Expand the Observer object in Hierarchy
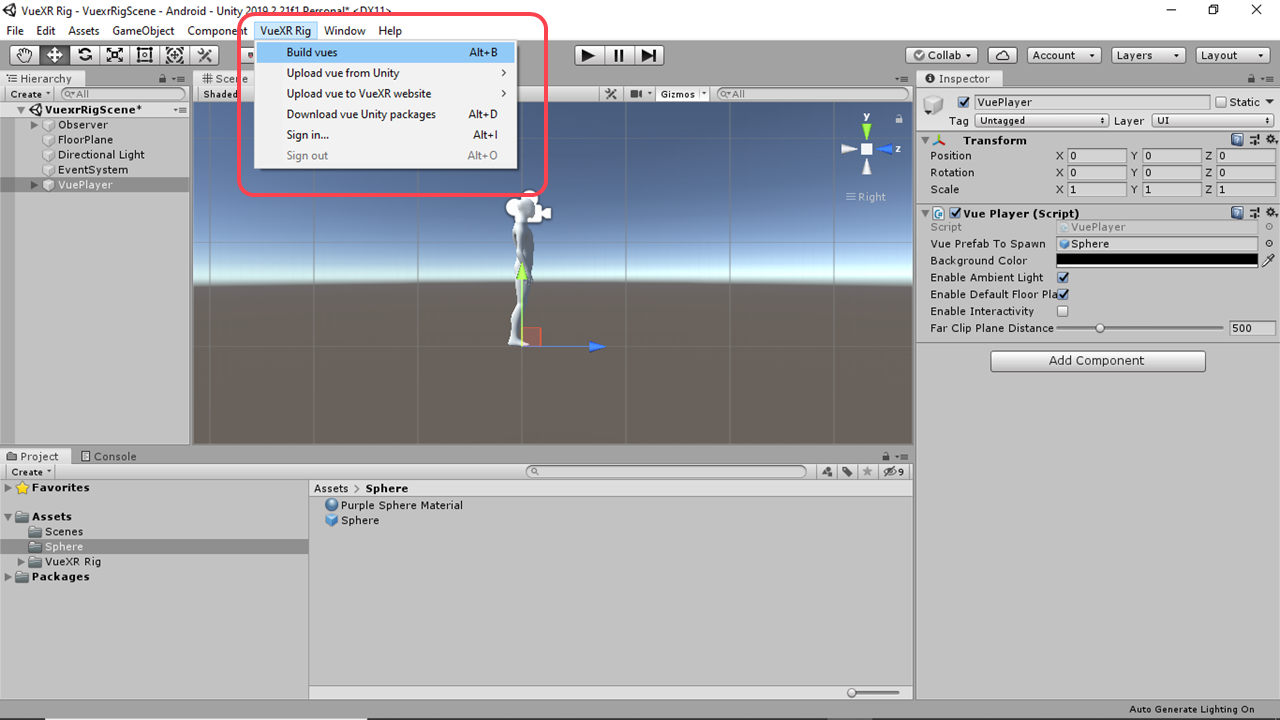The height and width of the screenshot is (720, 1280). tap(35, 125)
